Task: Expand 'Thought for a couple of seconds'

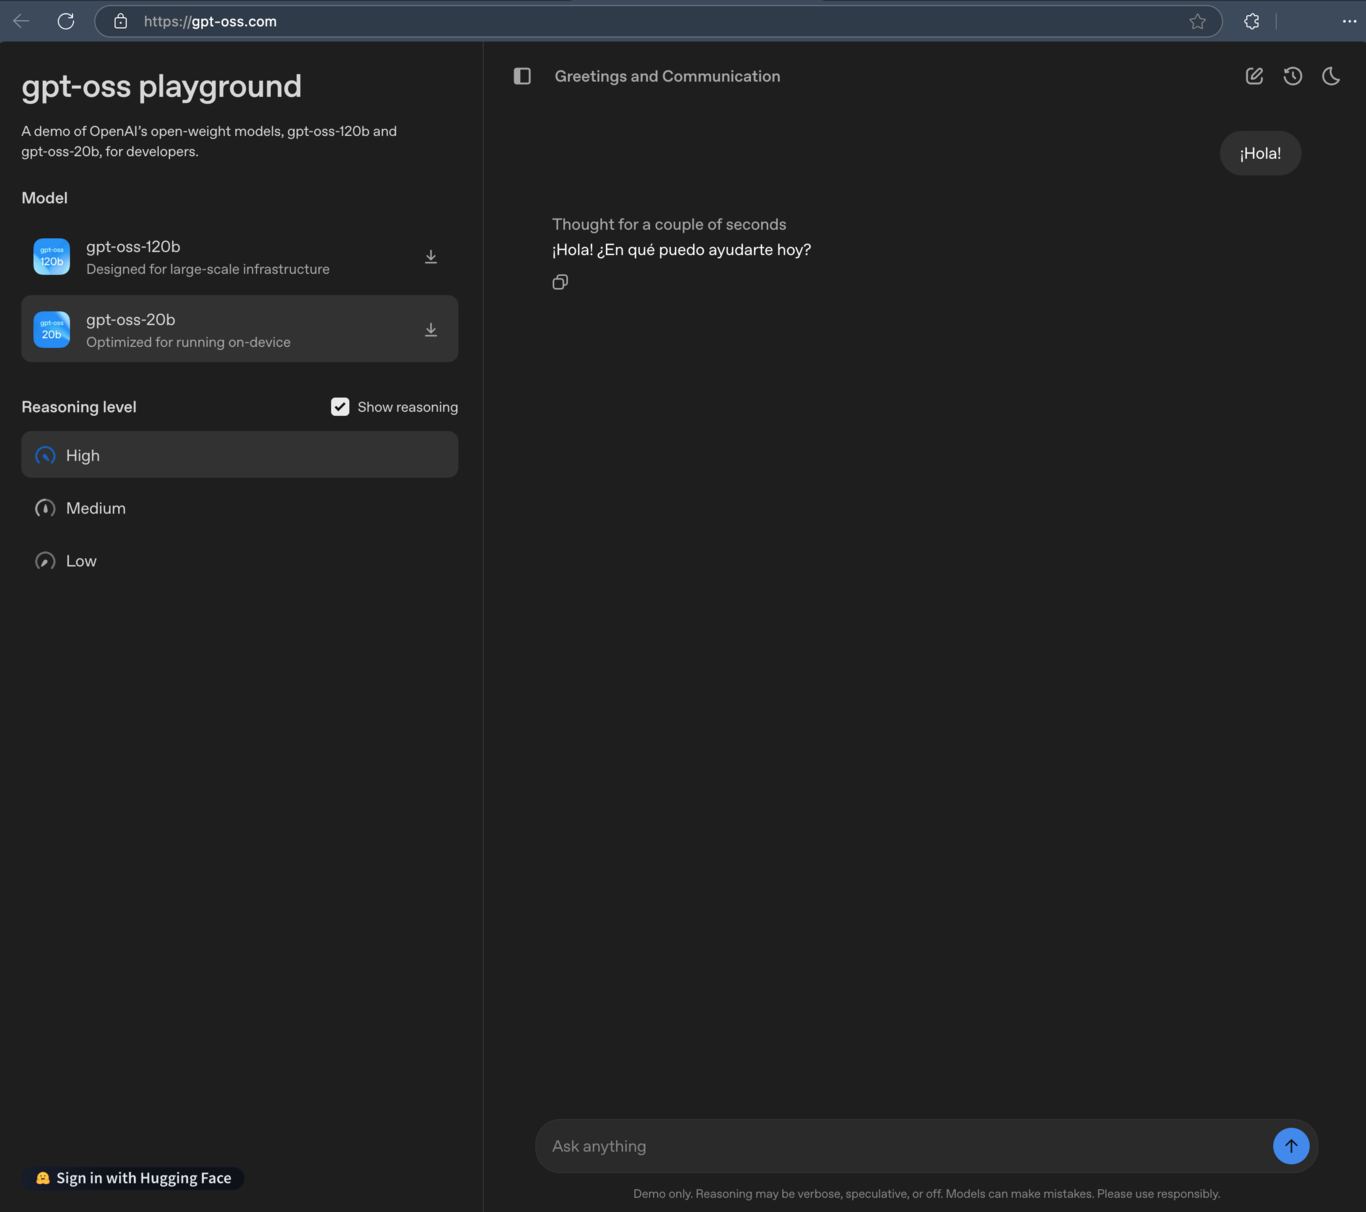Action: point(669,224)
